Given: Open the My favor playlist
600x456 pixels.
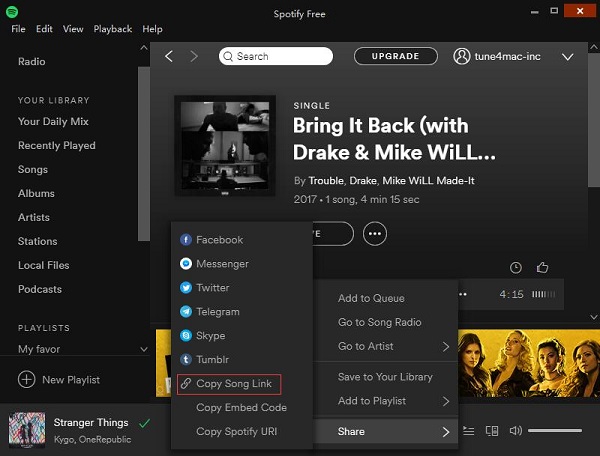Looking at the screenshot, I should (x=39, y=349).
